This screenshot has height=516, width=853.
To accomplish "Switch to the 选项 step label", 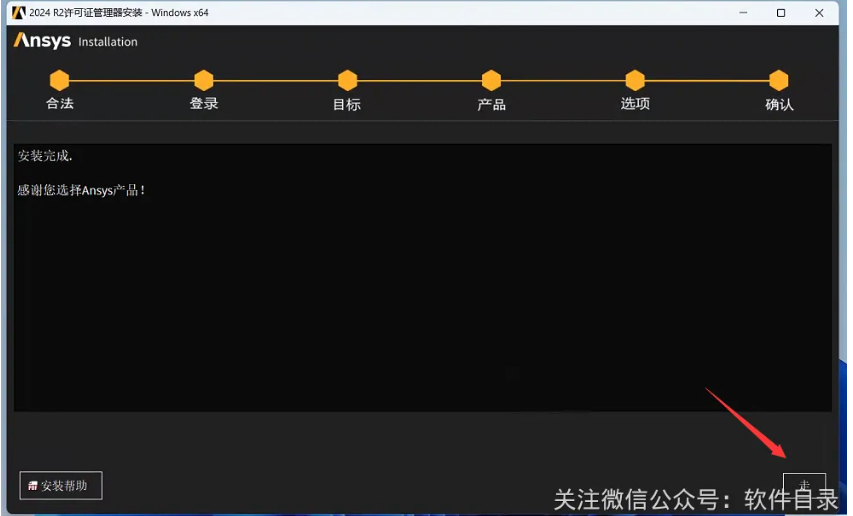I will click(x=635, y=103).
